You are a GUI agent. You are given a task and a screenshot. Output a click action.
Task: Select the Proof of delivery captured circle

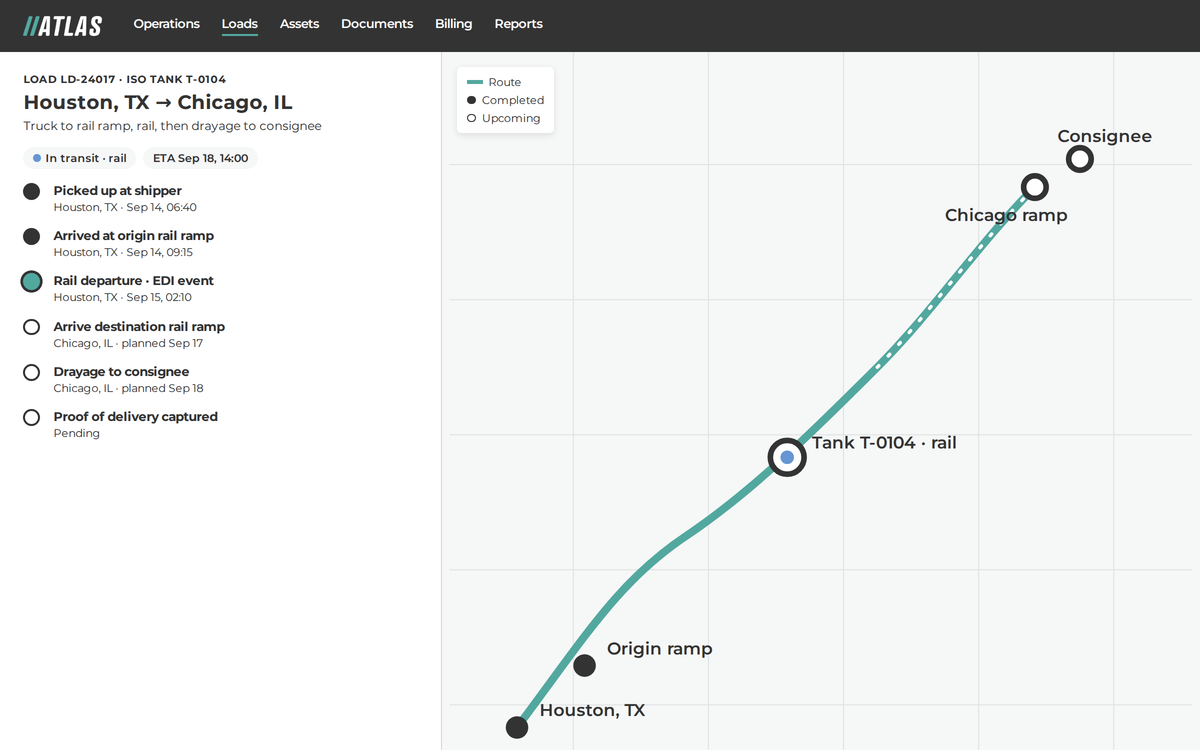tap(32, 417)
